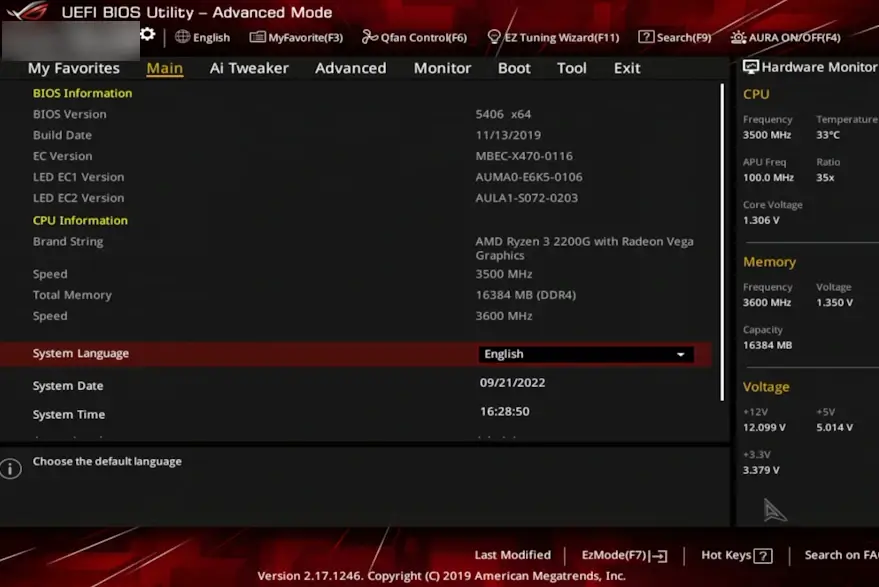The image size is (879, 587).
Task: Click LED EC2 Version value AULA1-S072-0203
Action: pos(526,198)
